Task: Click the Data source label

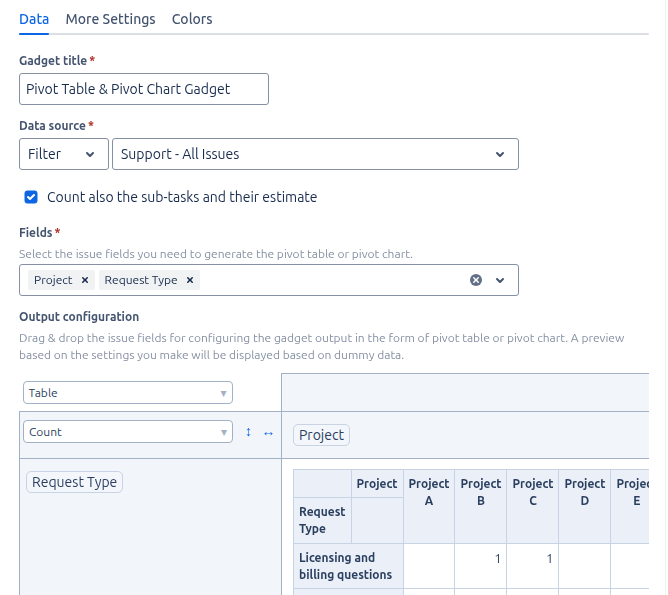Action: click(x=52, y=126)
